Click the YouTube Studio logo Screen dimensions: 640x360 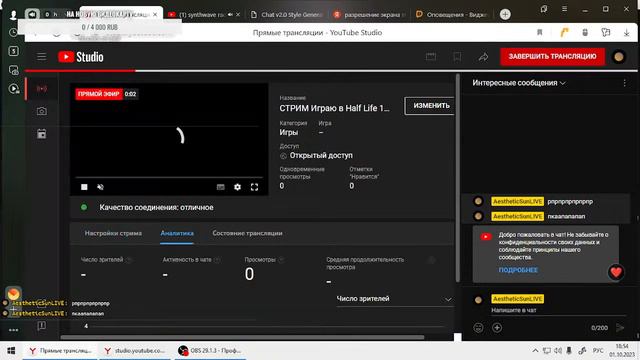[81, 57]
